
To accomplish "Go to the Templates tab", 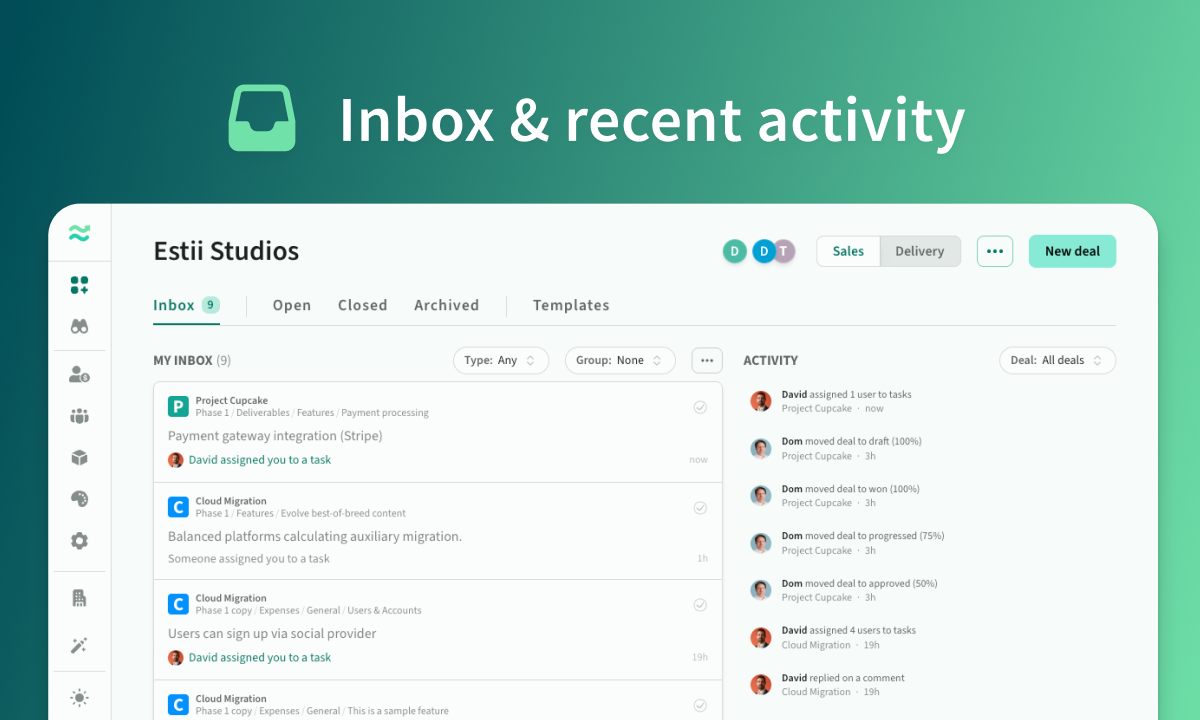I will [x=570, y=306].
